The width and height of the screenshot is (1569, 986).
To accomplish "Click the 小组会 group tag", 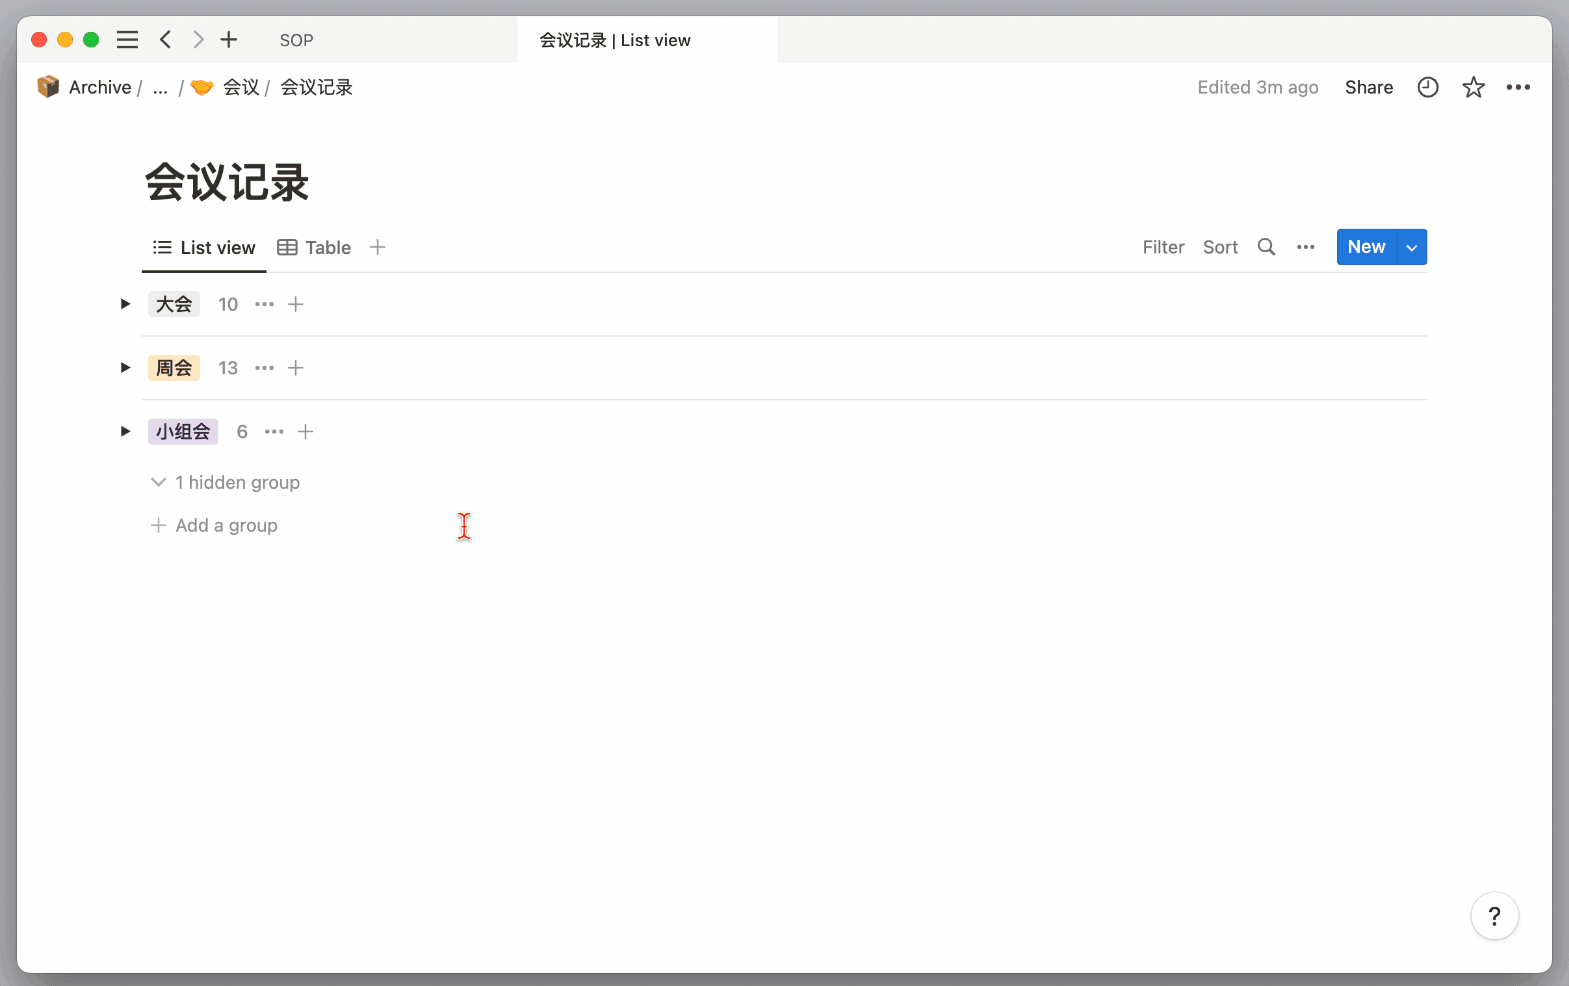I will pos(183,432).
